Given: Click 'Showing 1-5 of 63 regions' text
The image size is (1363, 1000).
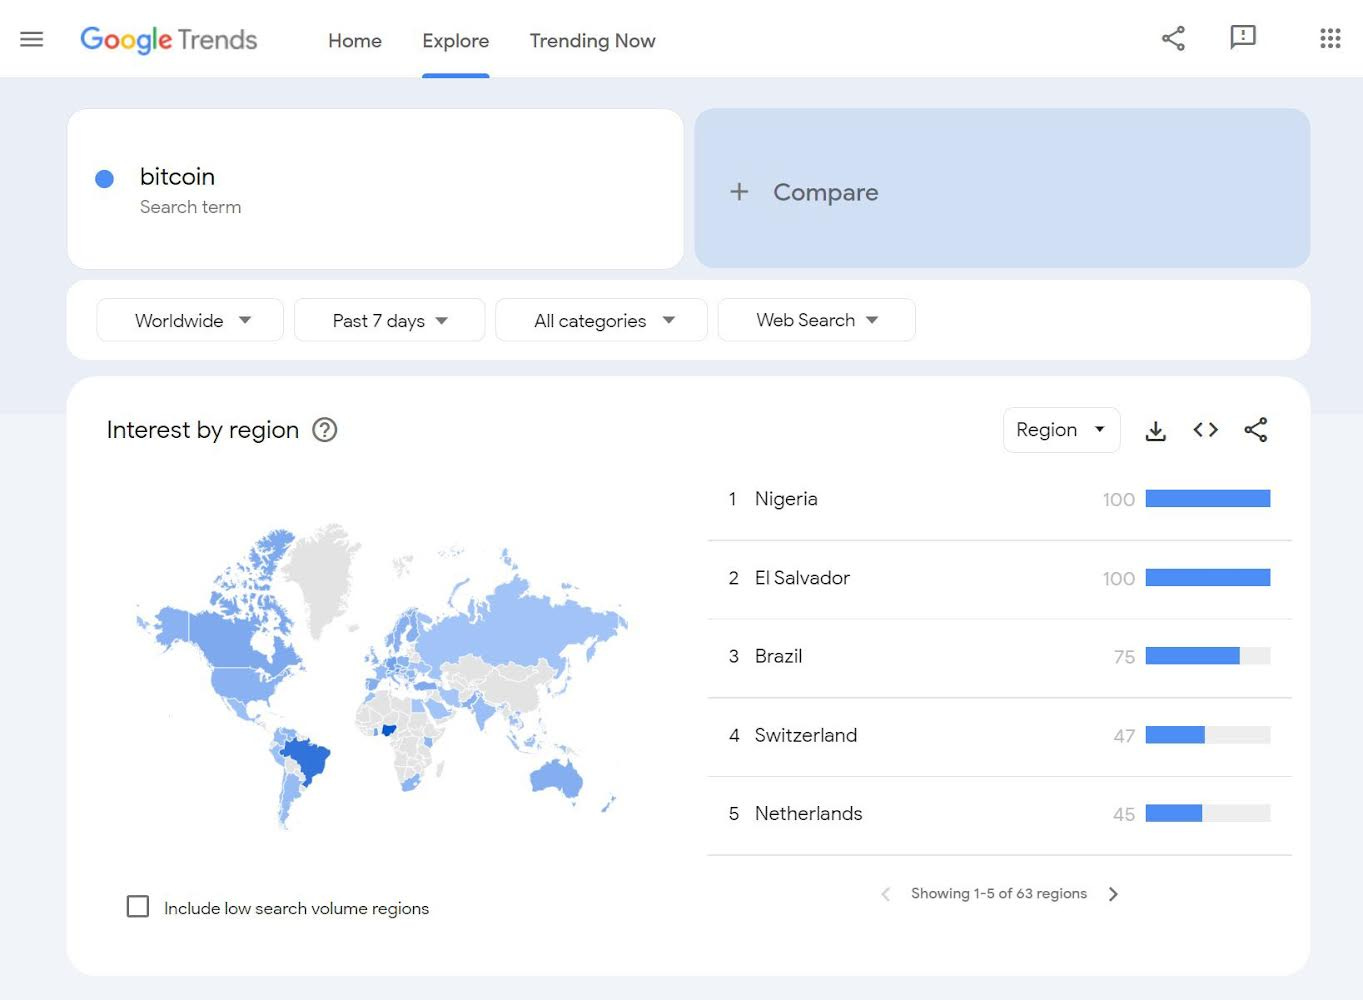Looking at the screenshot, I should [x=999, y=894].
